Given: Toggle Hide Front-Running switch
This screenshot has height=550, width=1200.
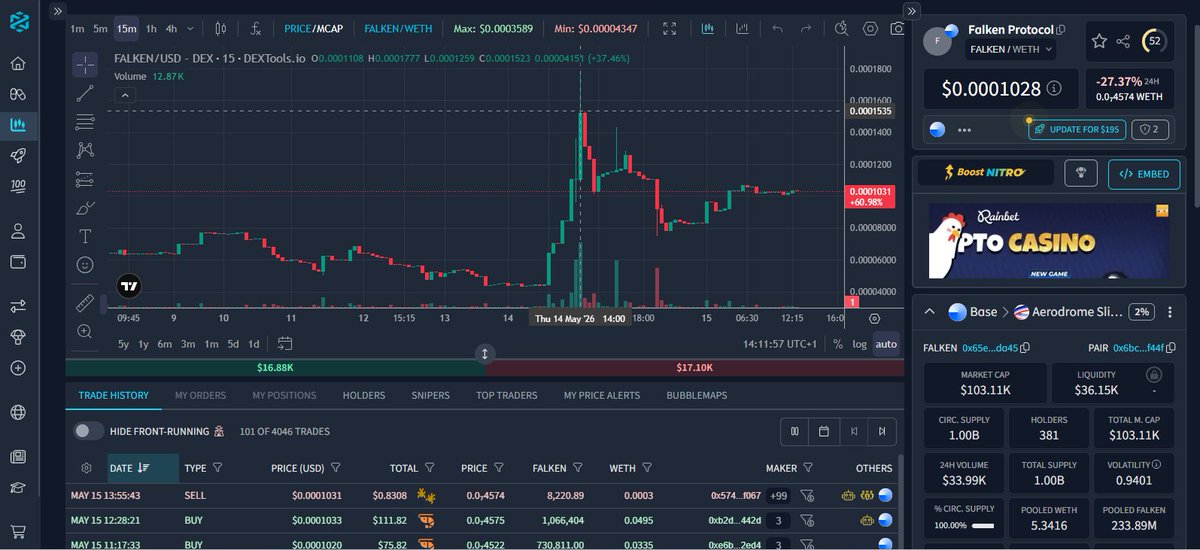Looking at the screenshot, I should [88, 431].
